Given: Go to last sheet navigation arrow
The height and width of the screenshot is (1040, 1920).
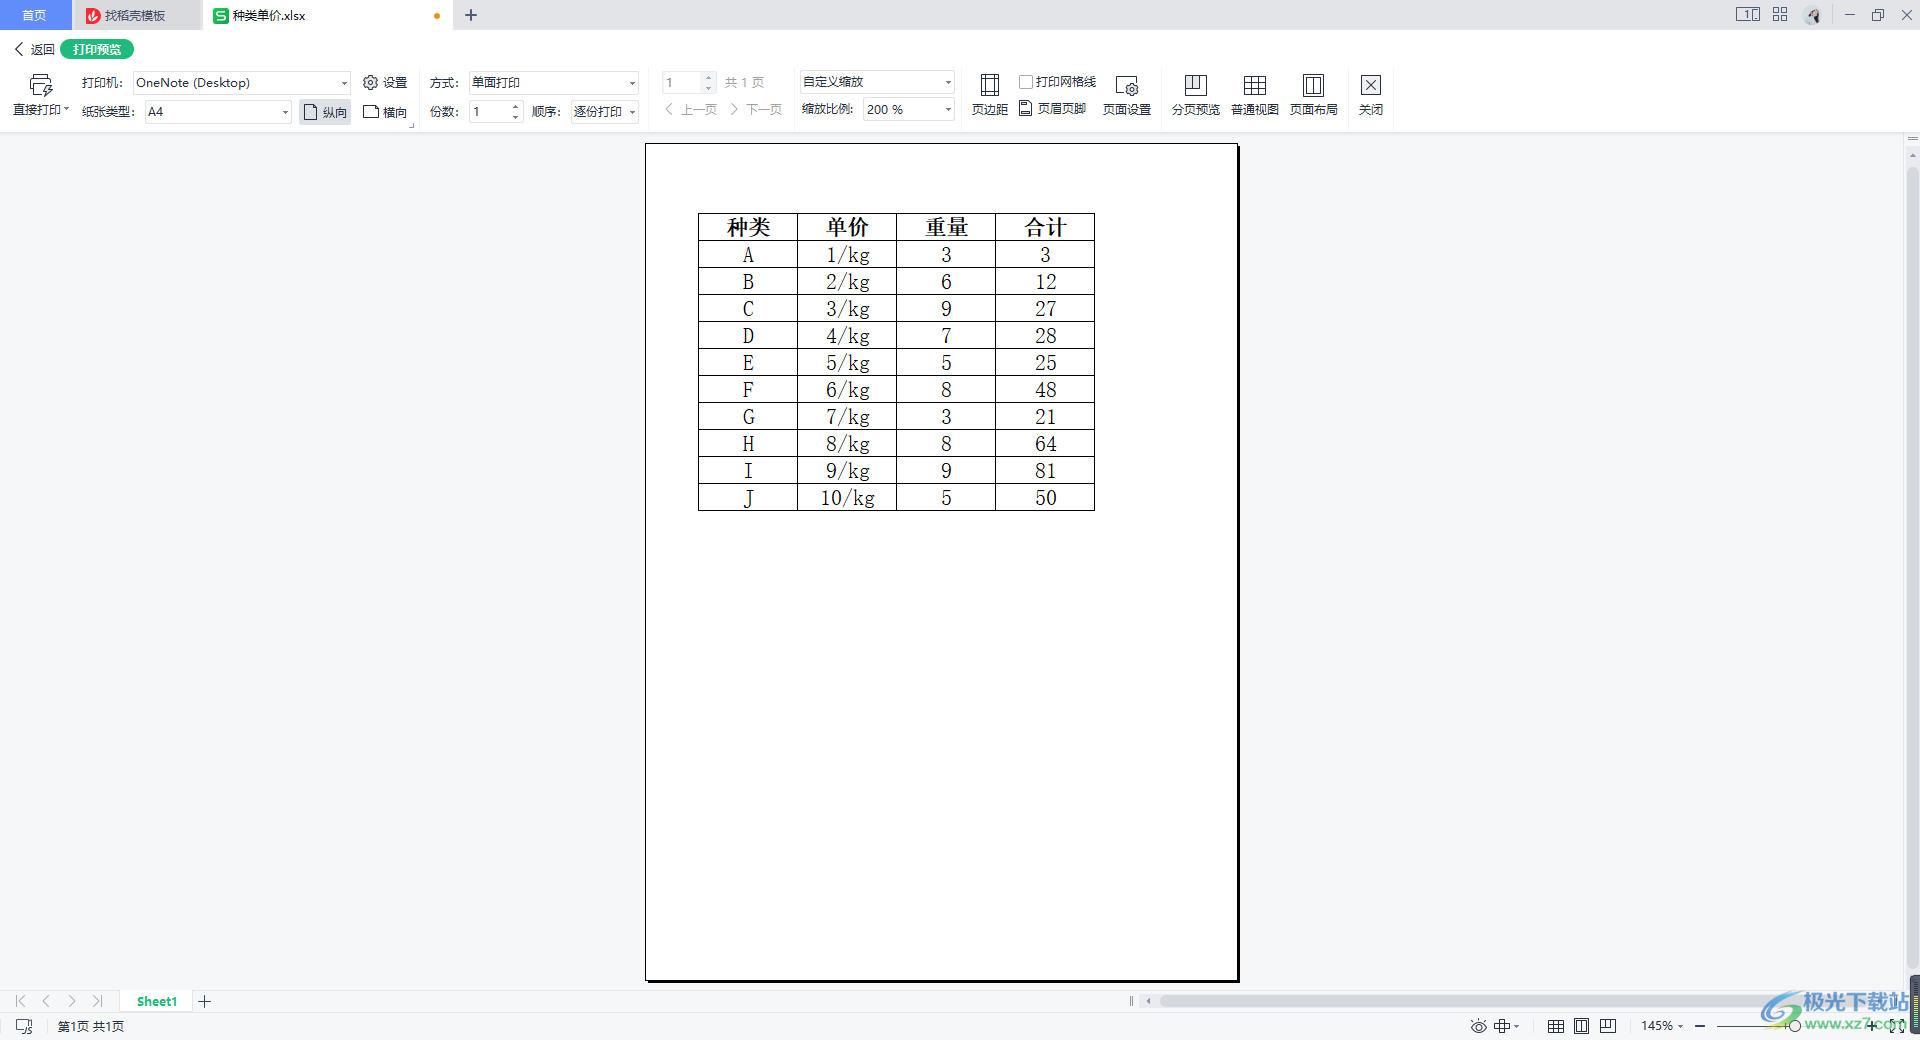Looking at the screenshot, I should click(x=97, y=1001).
